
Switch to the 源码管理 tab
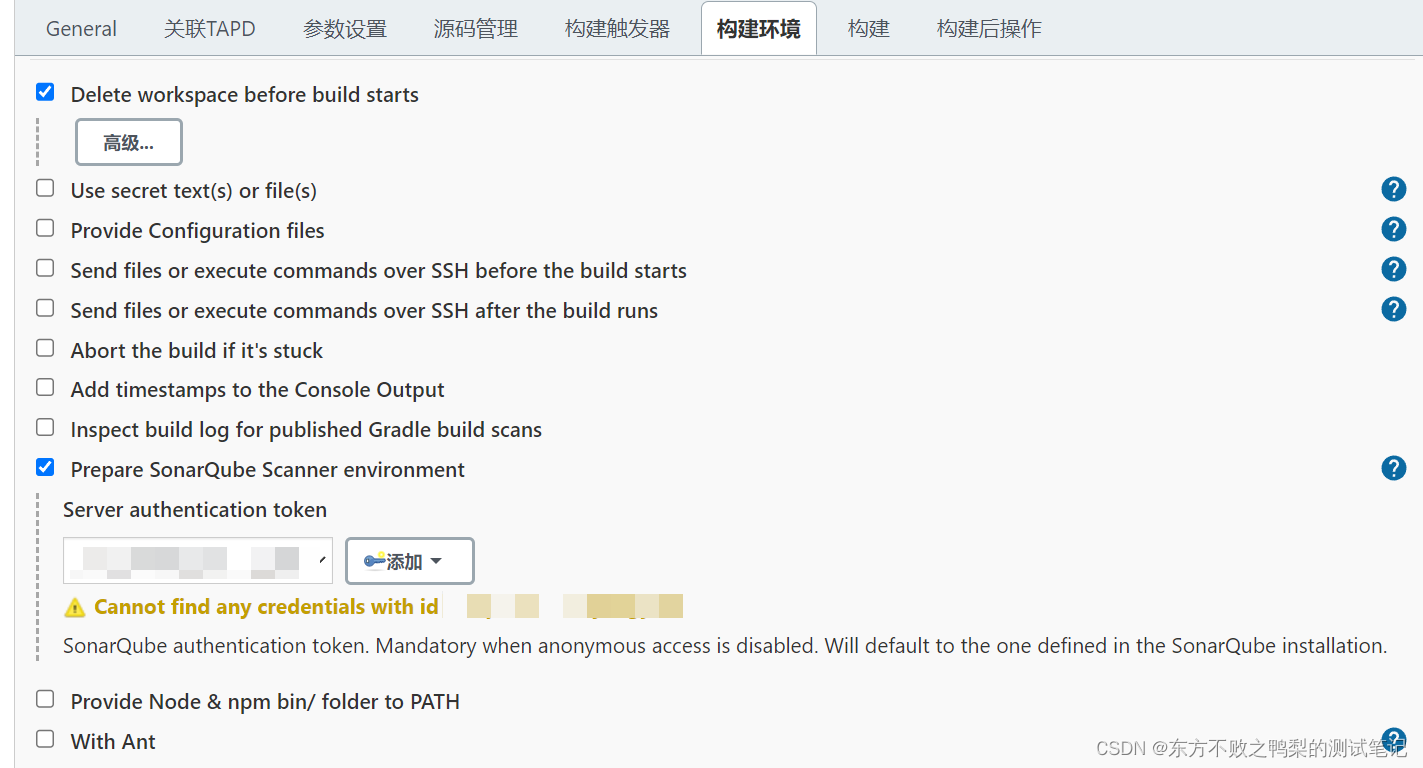point(475,28)
